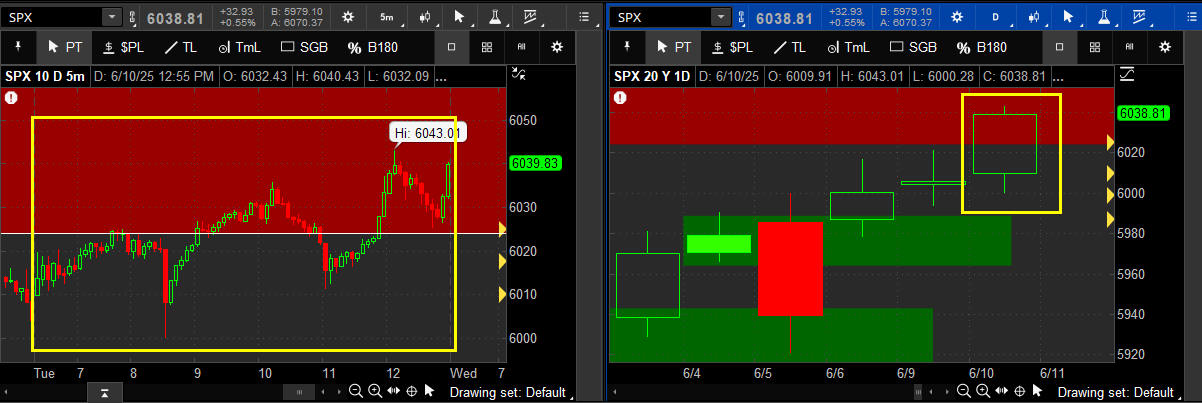
Task: Open chart settings gear in left chart header
Action: 347,17
